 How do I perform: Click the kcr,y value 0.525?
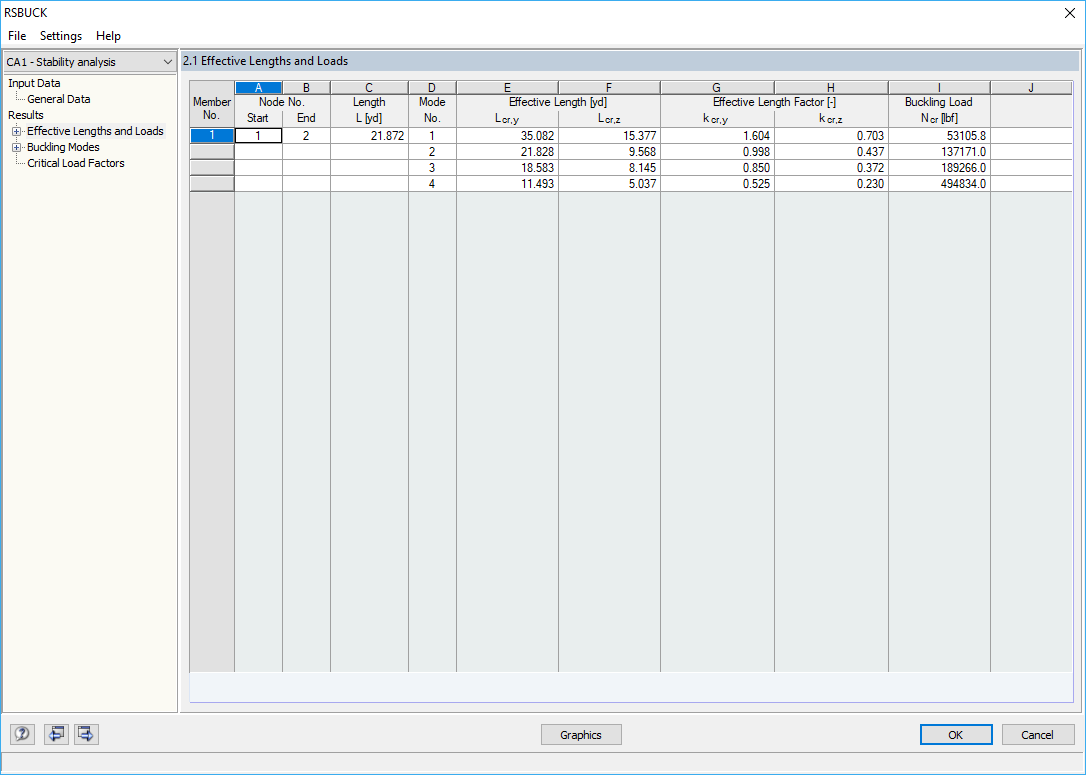tap(717, 184)
